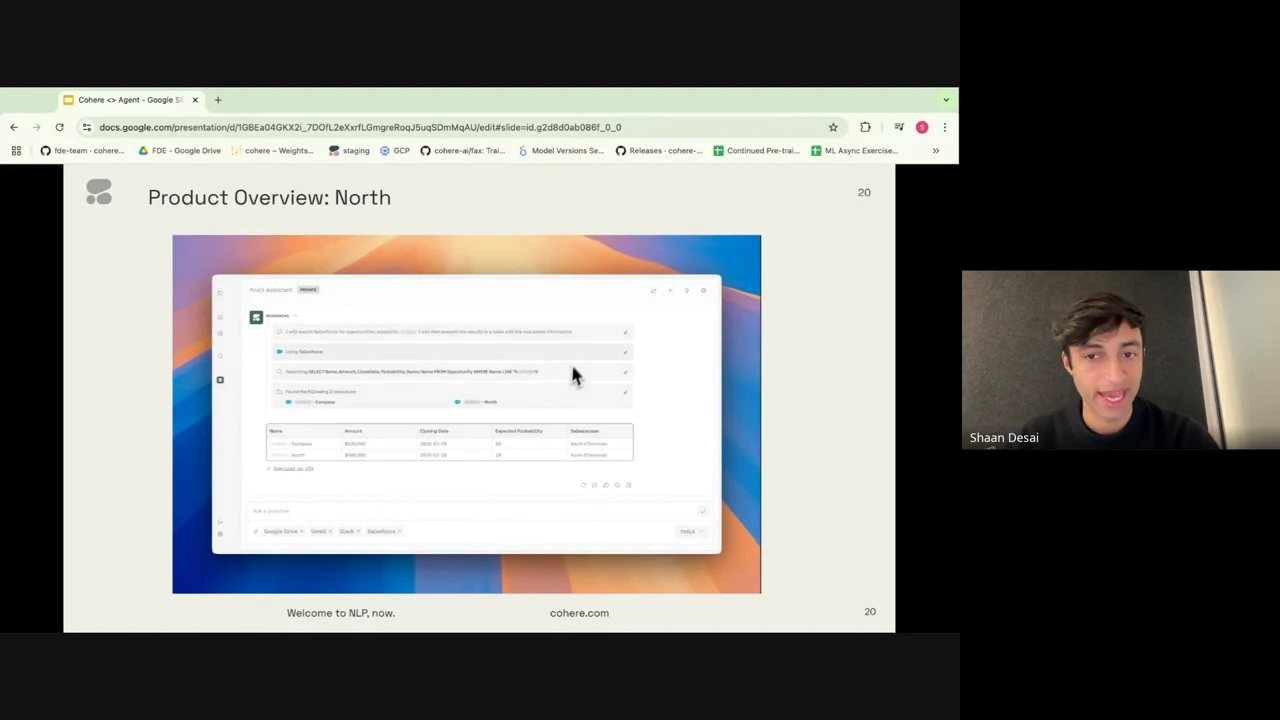Open the Model Versions bookmark
This screenshot has height=720, width=1280.
(x=560, y=151)
